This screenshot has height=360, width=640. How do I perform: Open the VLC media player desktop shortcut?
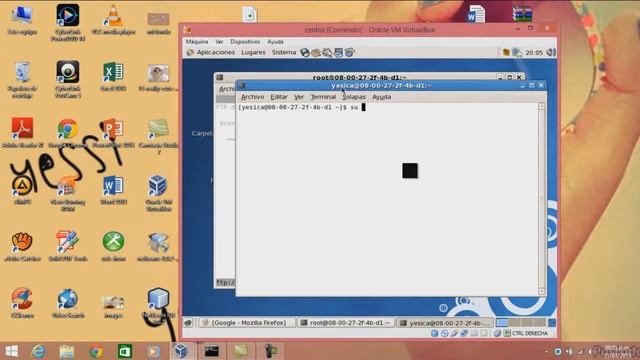(113, 20)
